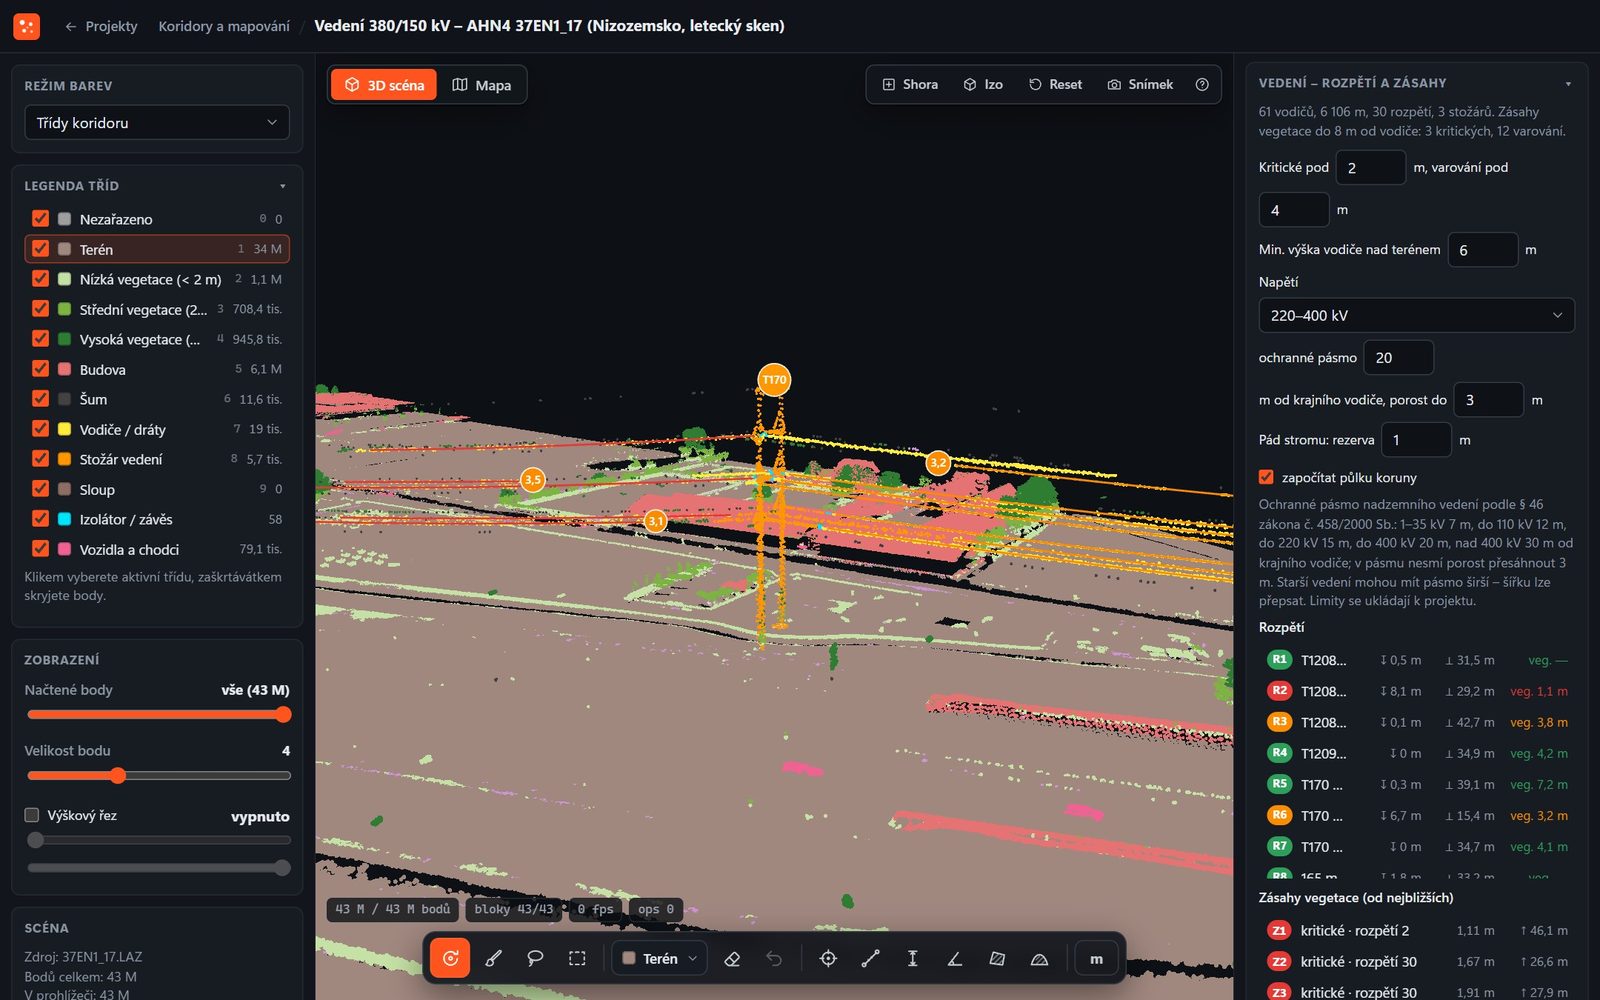1600x1000 pixels.
Task: Toggle the Stožár vedení checkbox
Action: [40, 459]
